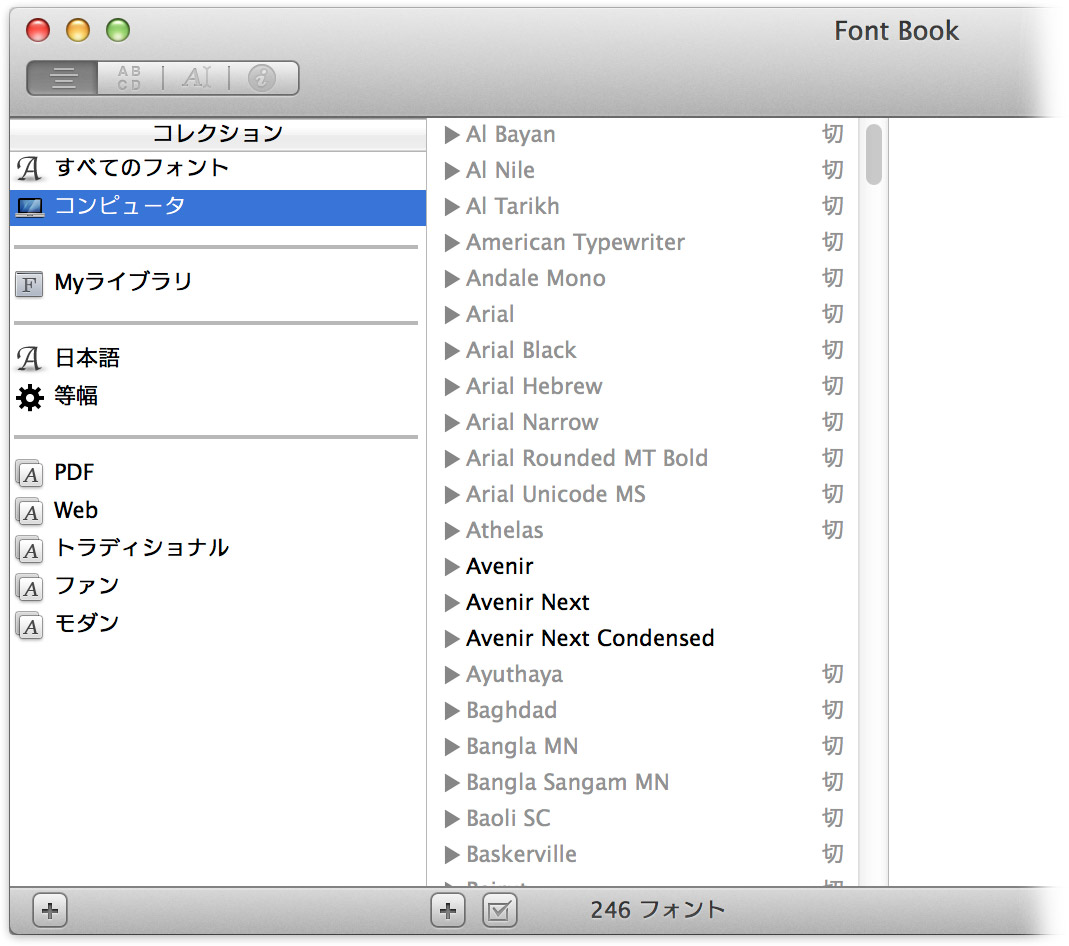
Task: Click the A icon beside モダン
Action: pyautogui.click(x=30, y=626)
